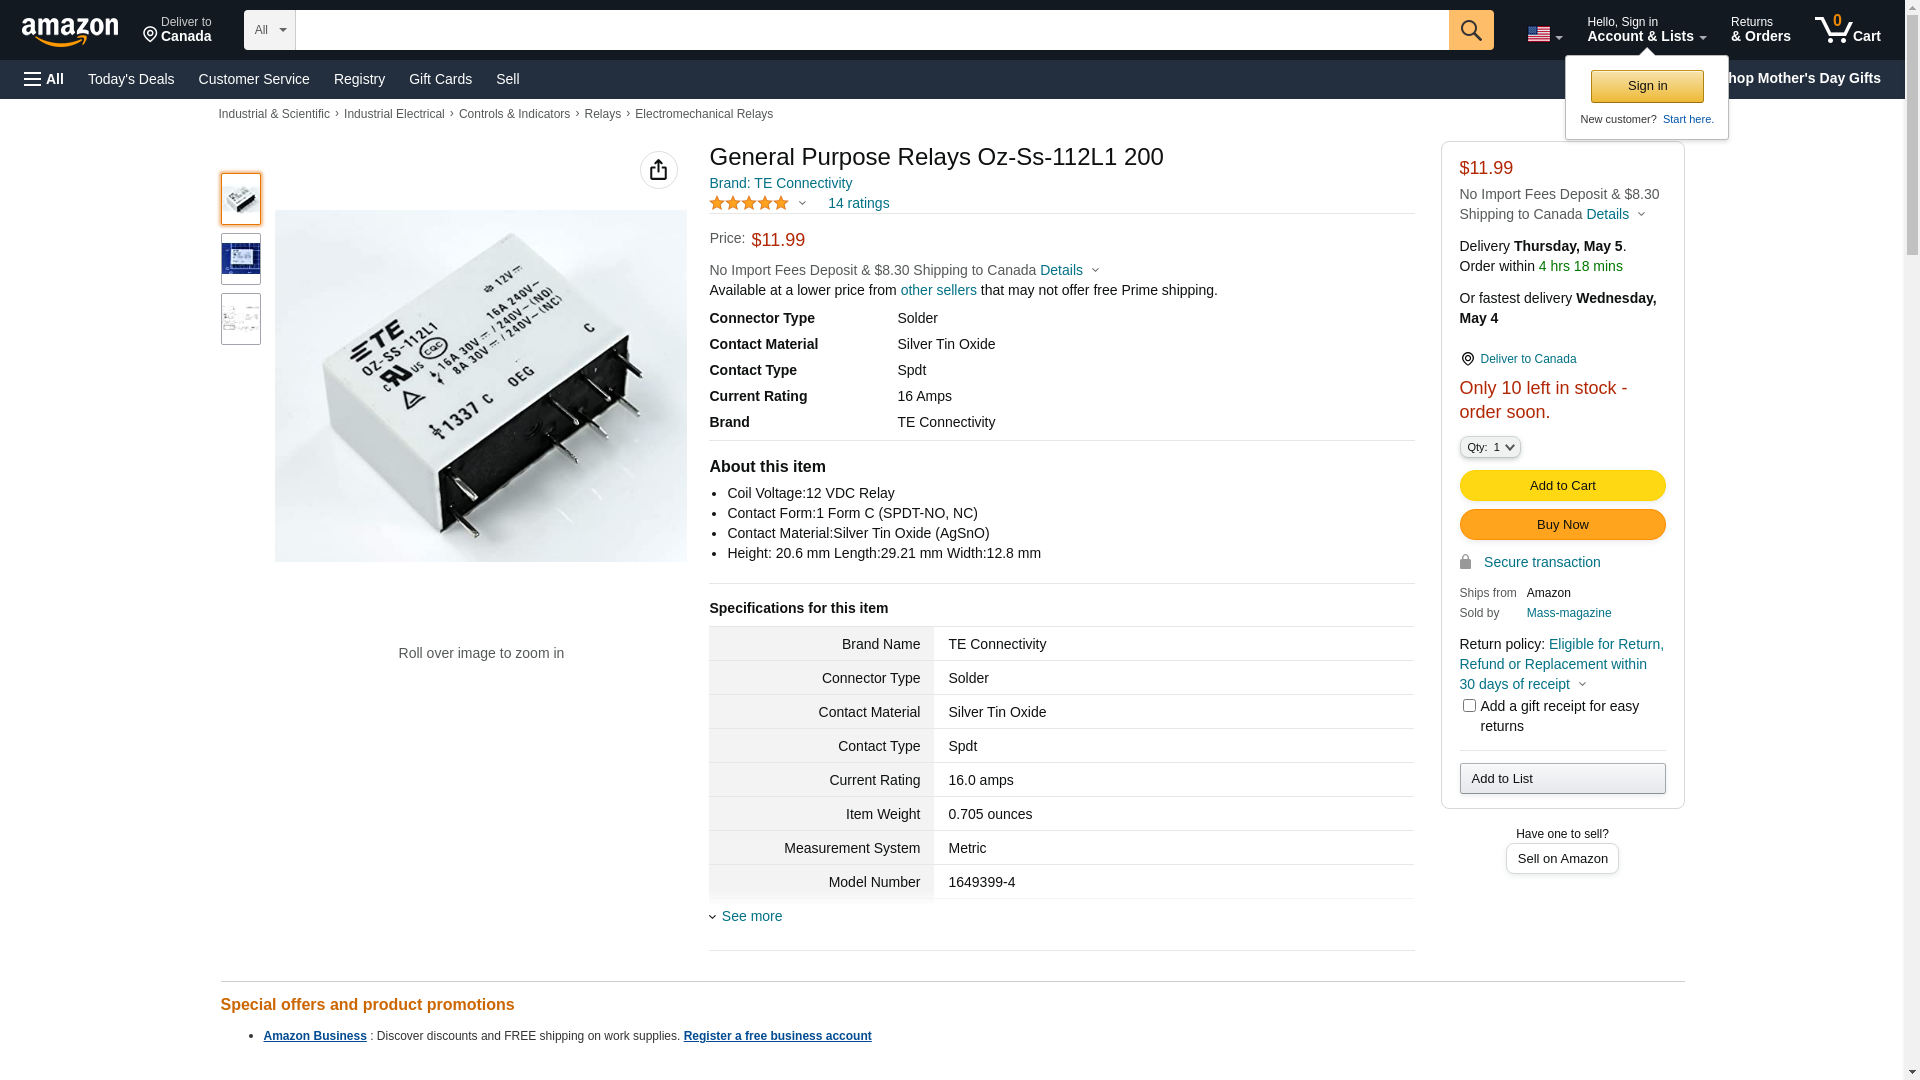Screen dimensions: 1920x1080
Task: Open the Qty quantity dropdown
Action: (x=1489, y=447)
